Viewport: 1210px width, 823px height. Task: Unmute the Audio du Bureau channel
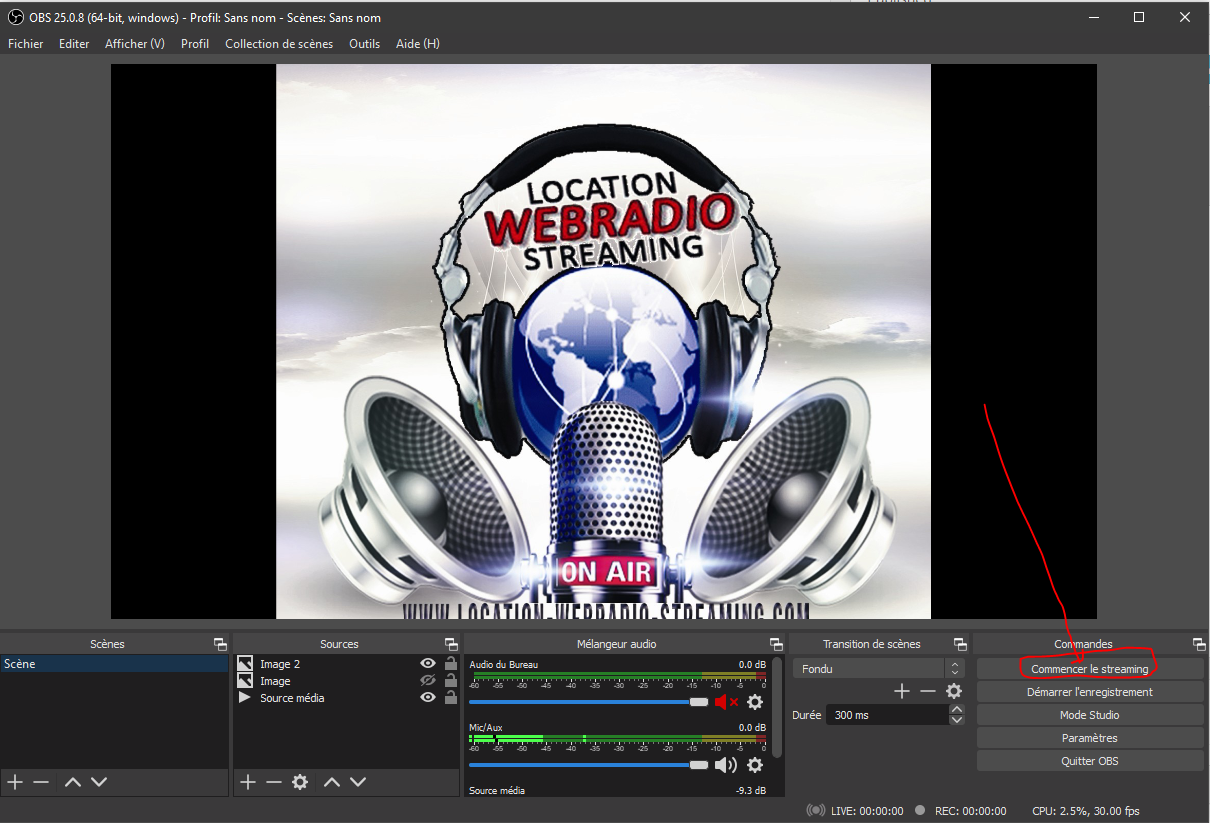727,702
